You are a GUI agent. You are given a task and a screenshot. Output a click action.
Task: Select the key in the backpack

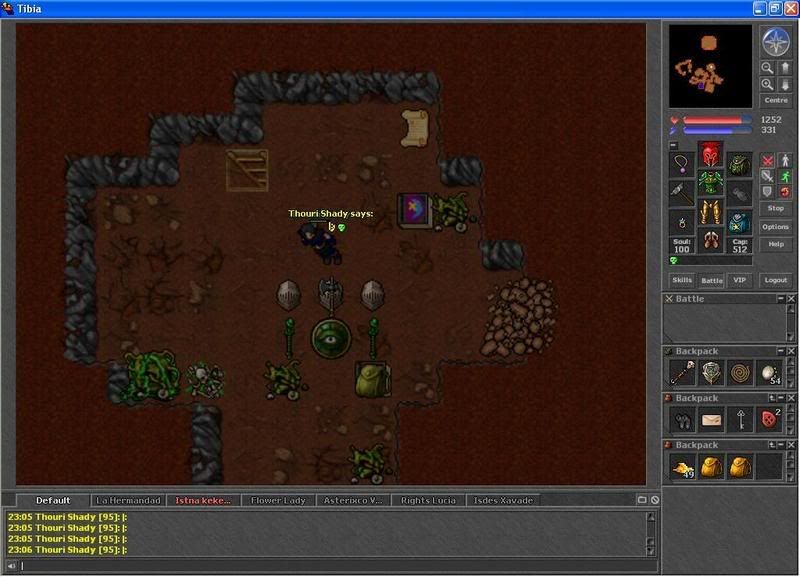pos(740,420)
